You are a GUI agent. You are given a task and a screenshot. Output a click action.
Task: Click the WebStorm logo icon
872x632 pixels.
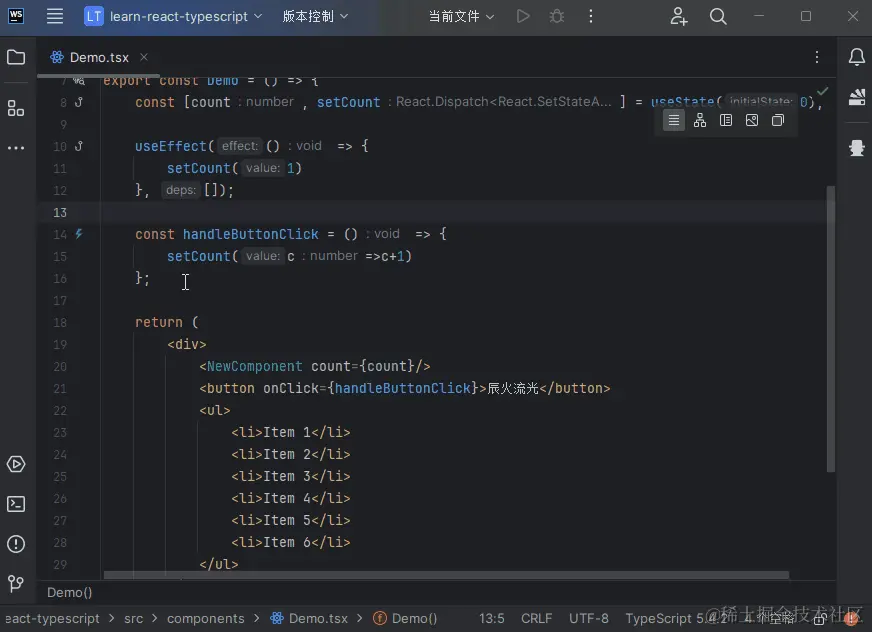click(16, 16)
